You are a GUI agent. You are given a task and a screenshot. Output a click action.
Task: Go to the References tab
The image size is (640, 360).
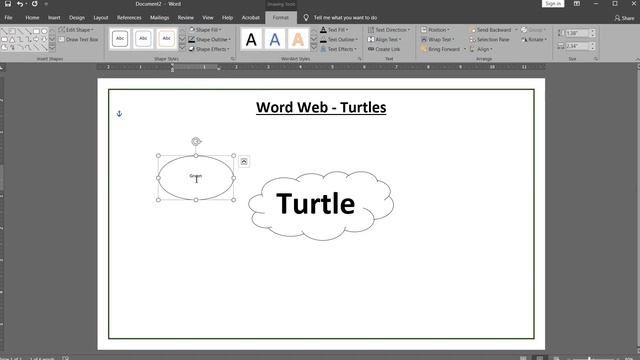point(129,18)
